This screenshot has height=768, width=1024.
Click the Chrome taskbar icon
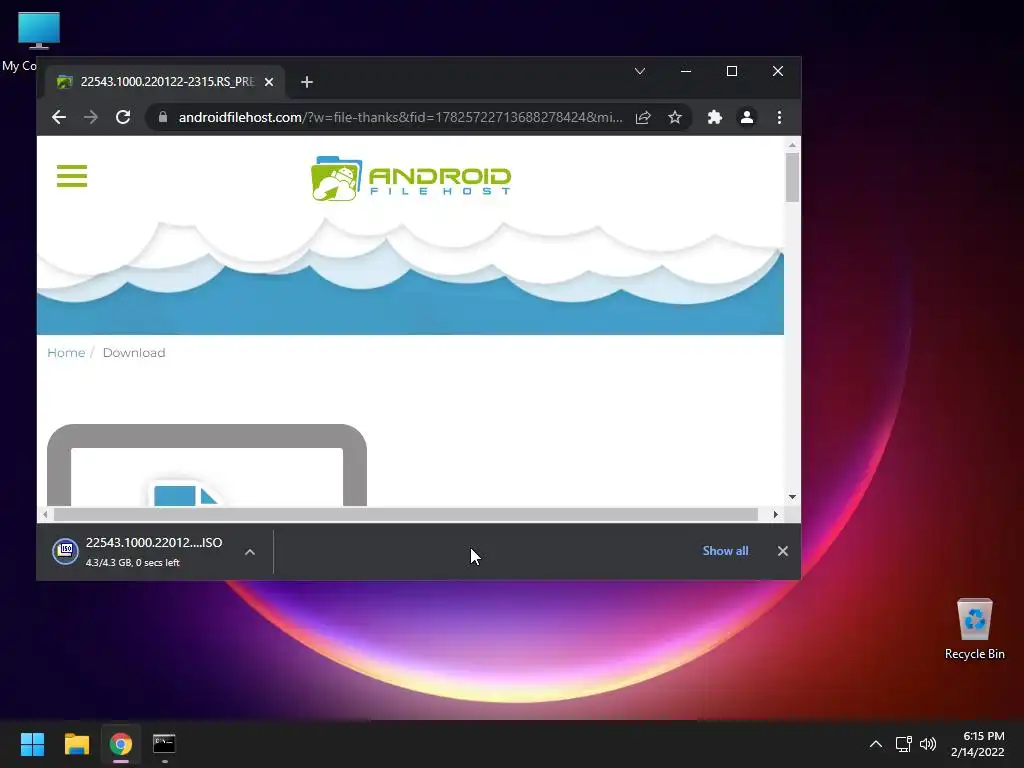click(x=121, y=744)
